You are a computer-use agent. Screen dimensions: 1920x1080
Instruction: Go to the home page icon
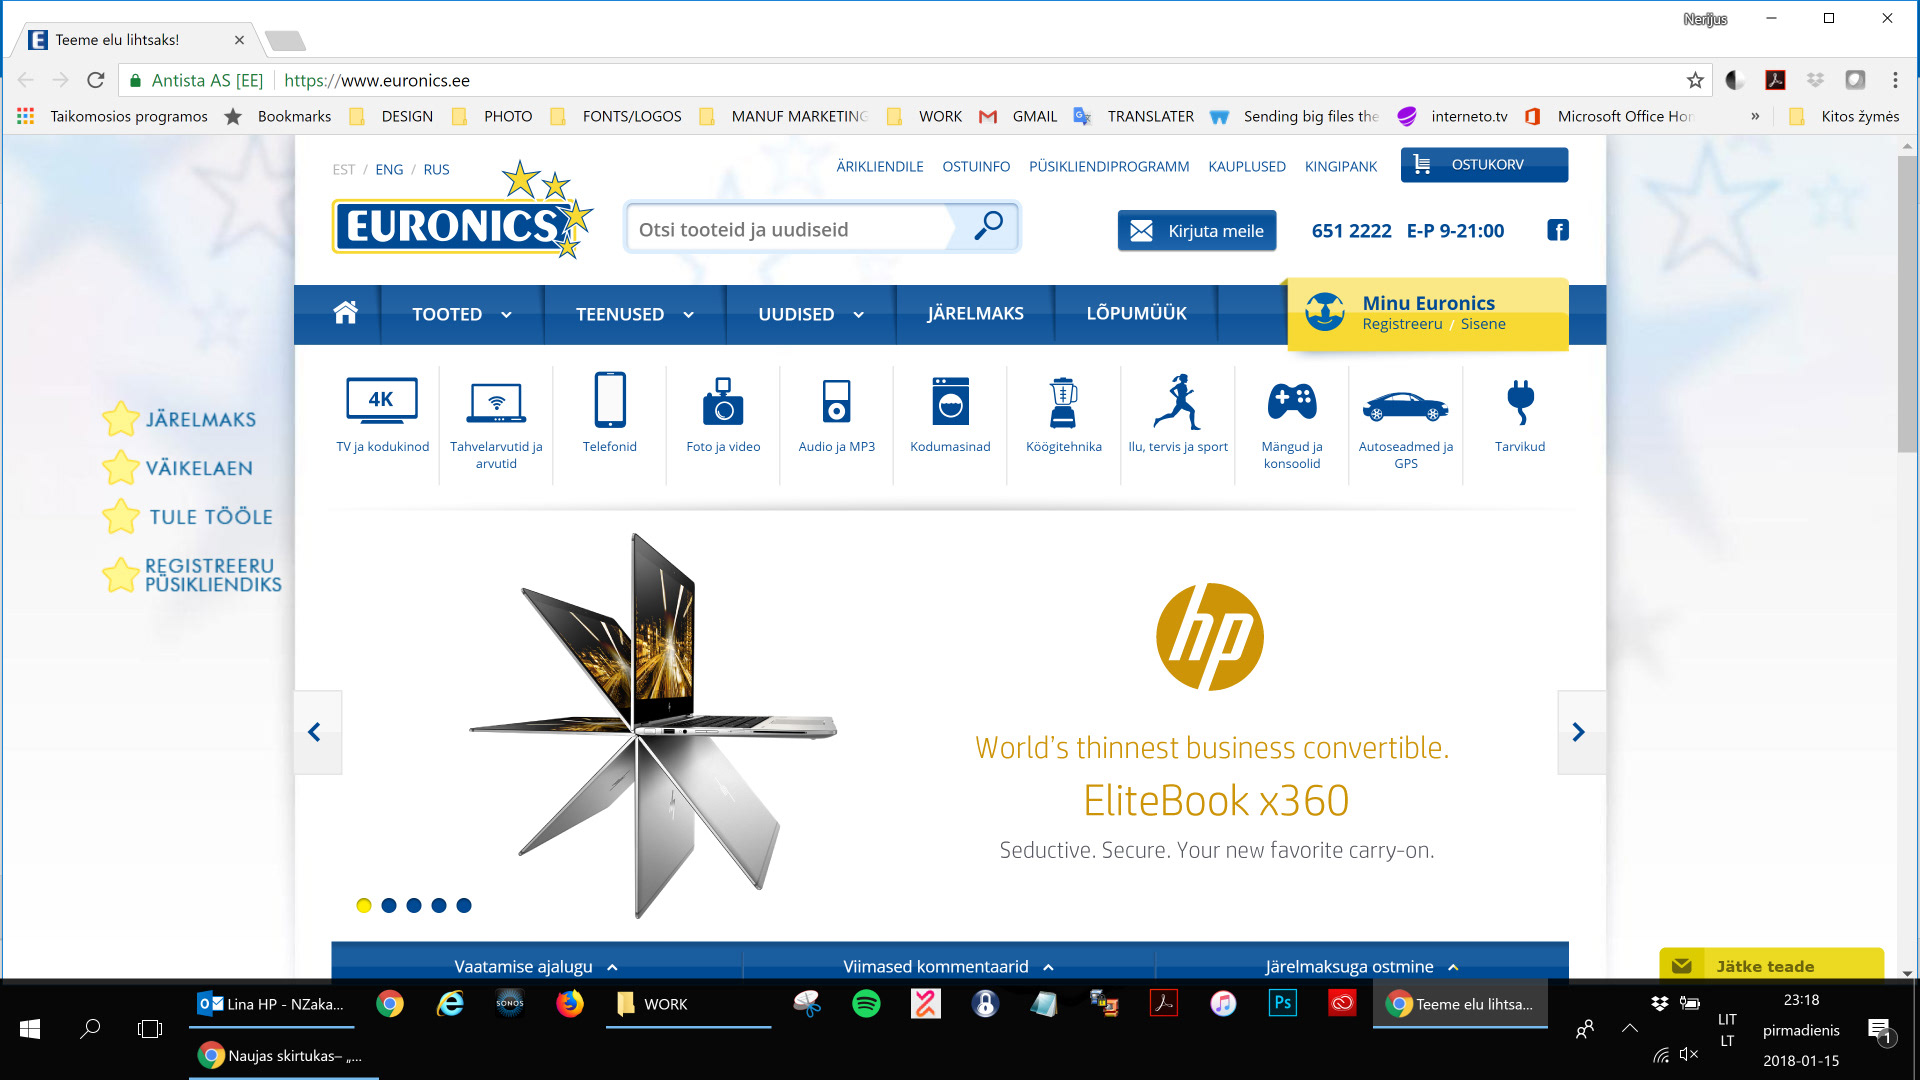click(345, 313)
